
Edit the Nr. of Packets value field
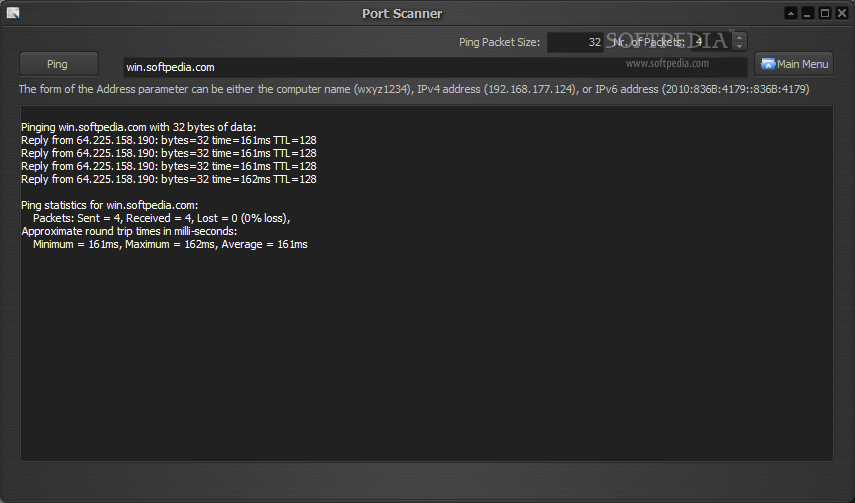(x=711, y=42)
